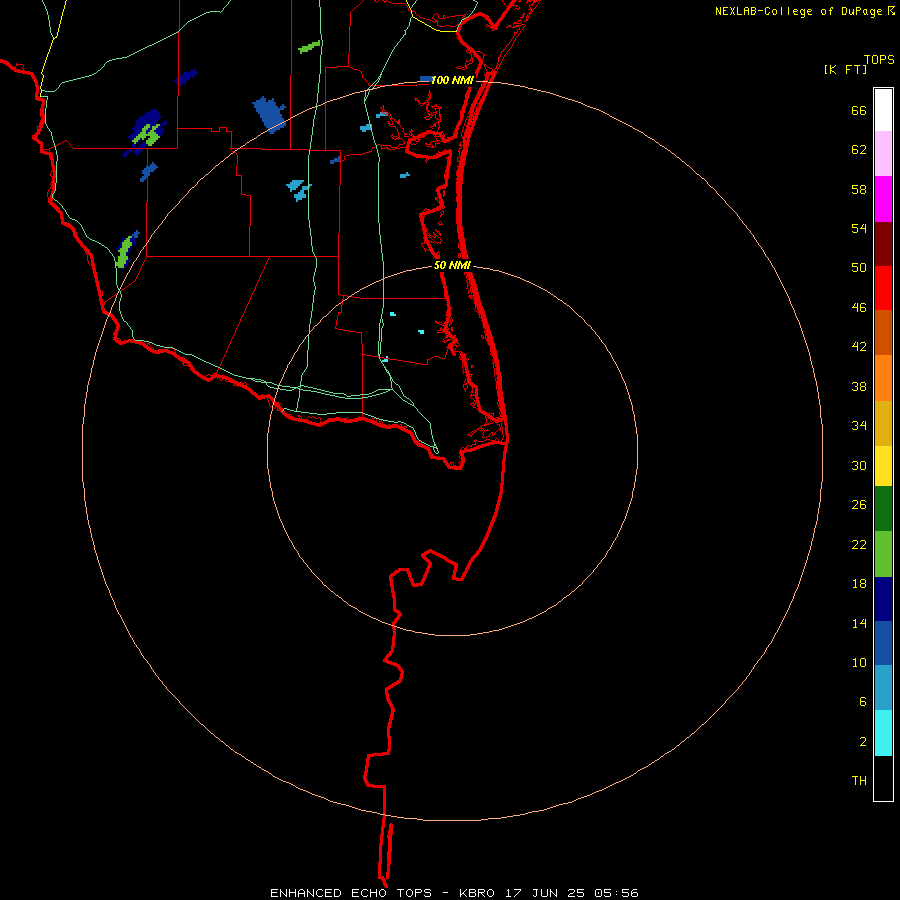Viewport: 900px width, 900px height.
Task: Click the legend value 6
Action: (863, 701)
